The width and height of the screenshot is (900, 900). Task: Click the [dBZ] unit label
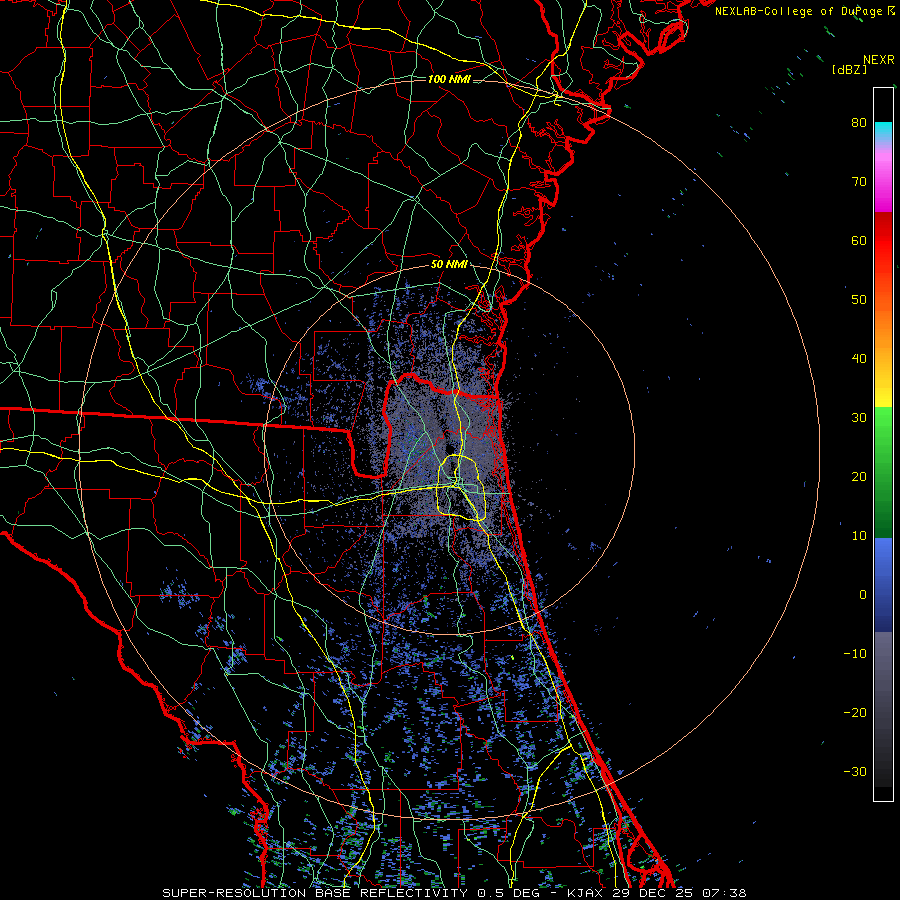tap(849, 70)
